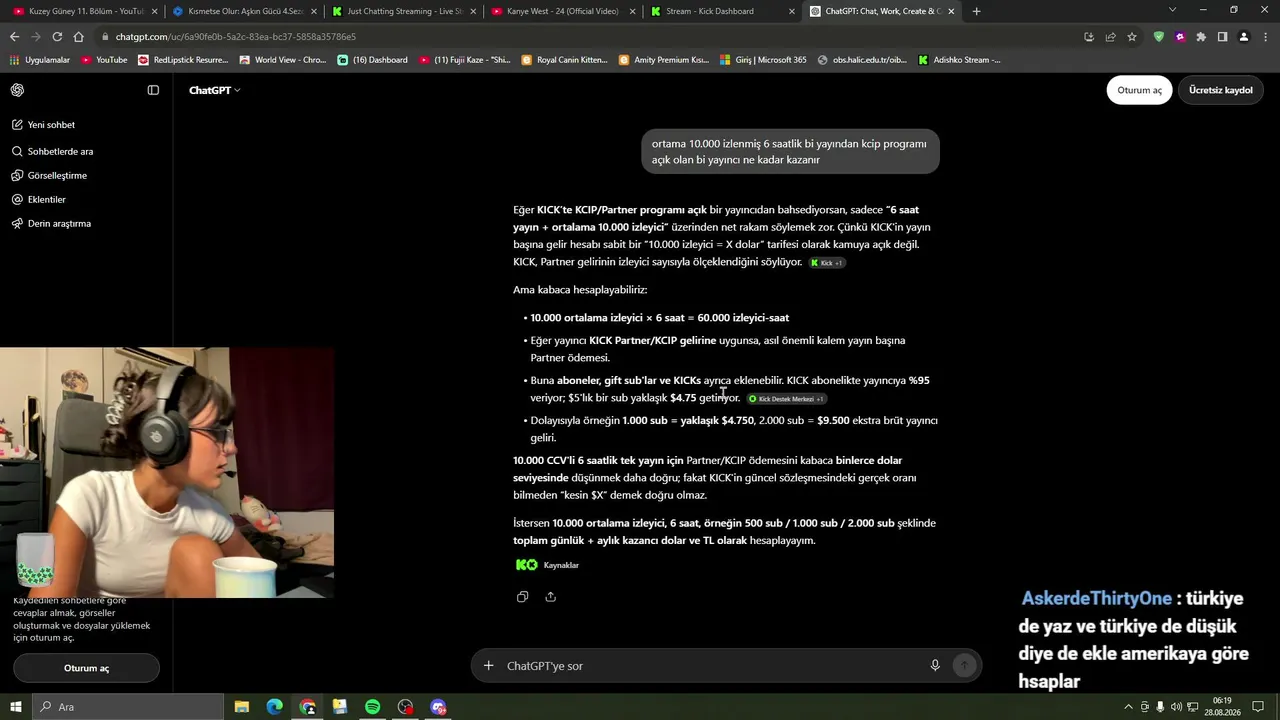
Task: Open the Windows notification center
Action: coord(1258,707)
